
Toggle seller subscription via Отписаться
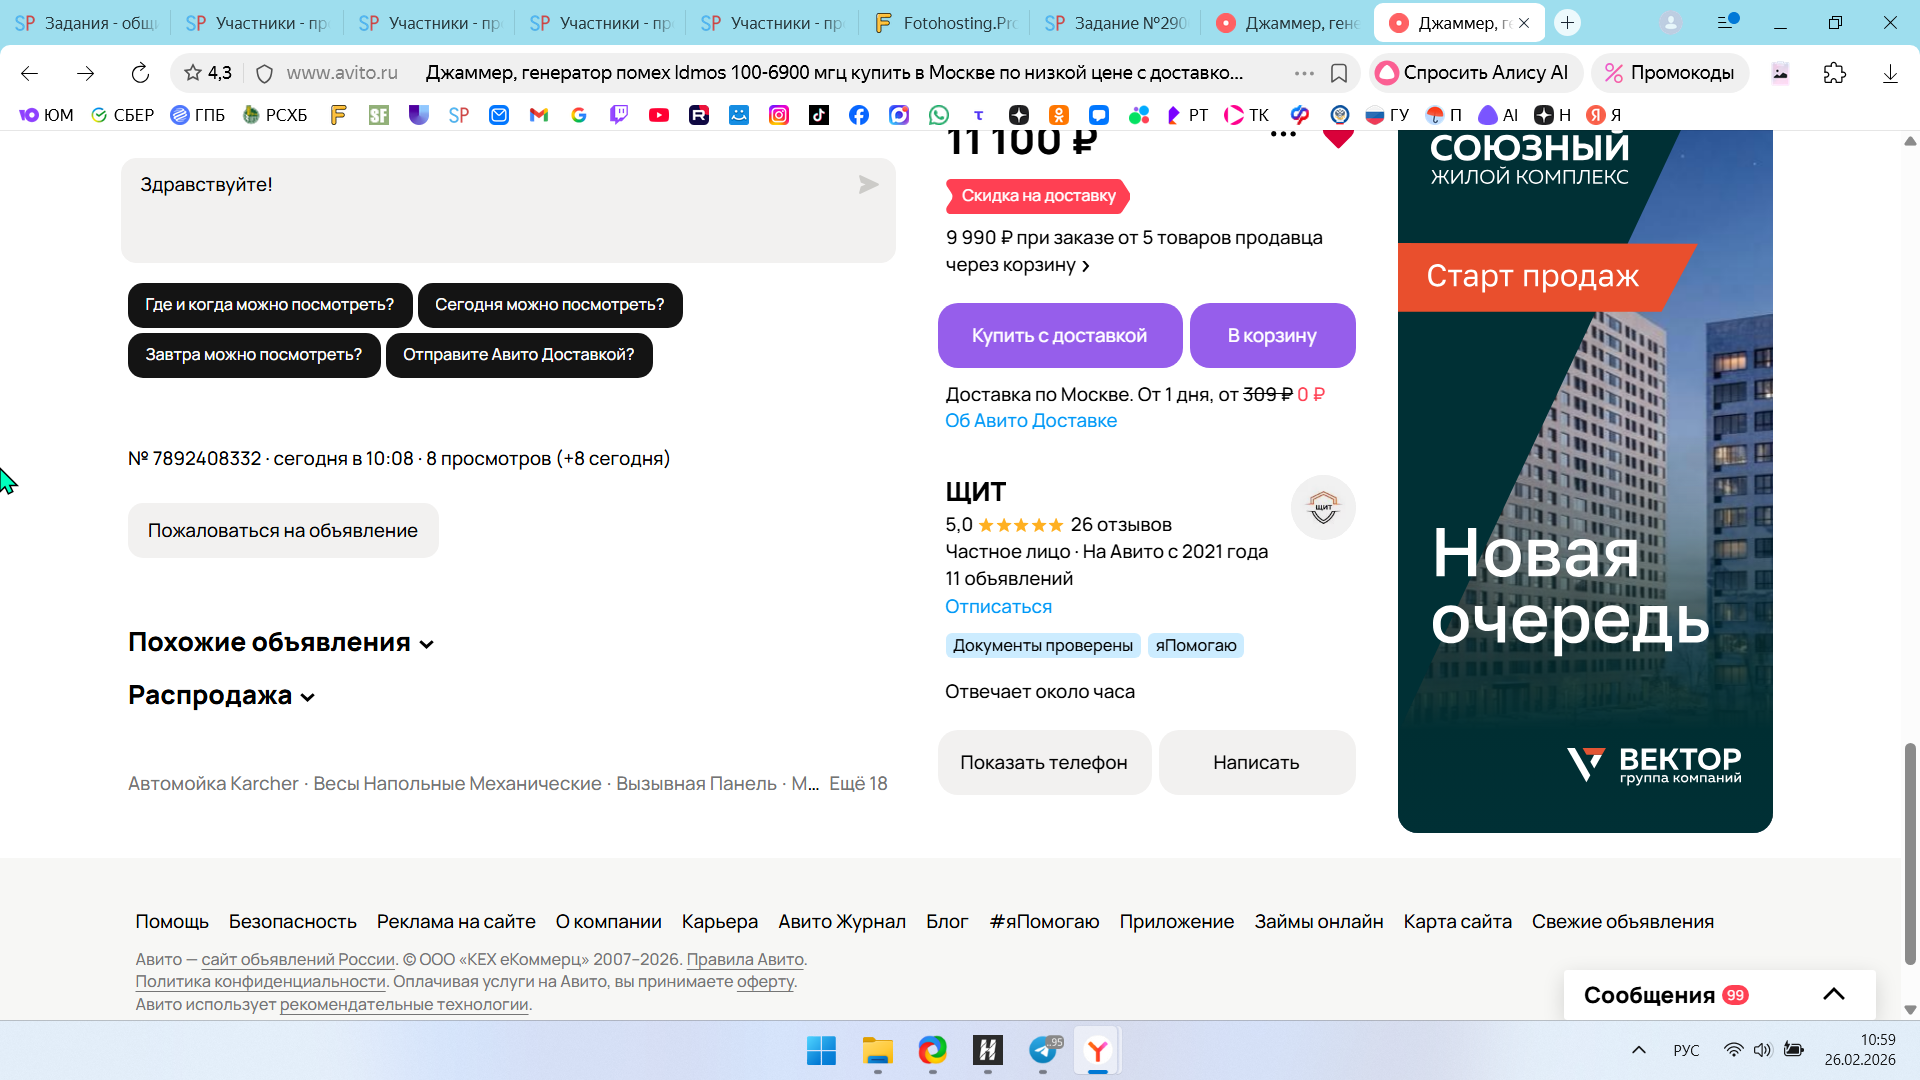pos(998,607)
